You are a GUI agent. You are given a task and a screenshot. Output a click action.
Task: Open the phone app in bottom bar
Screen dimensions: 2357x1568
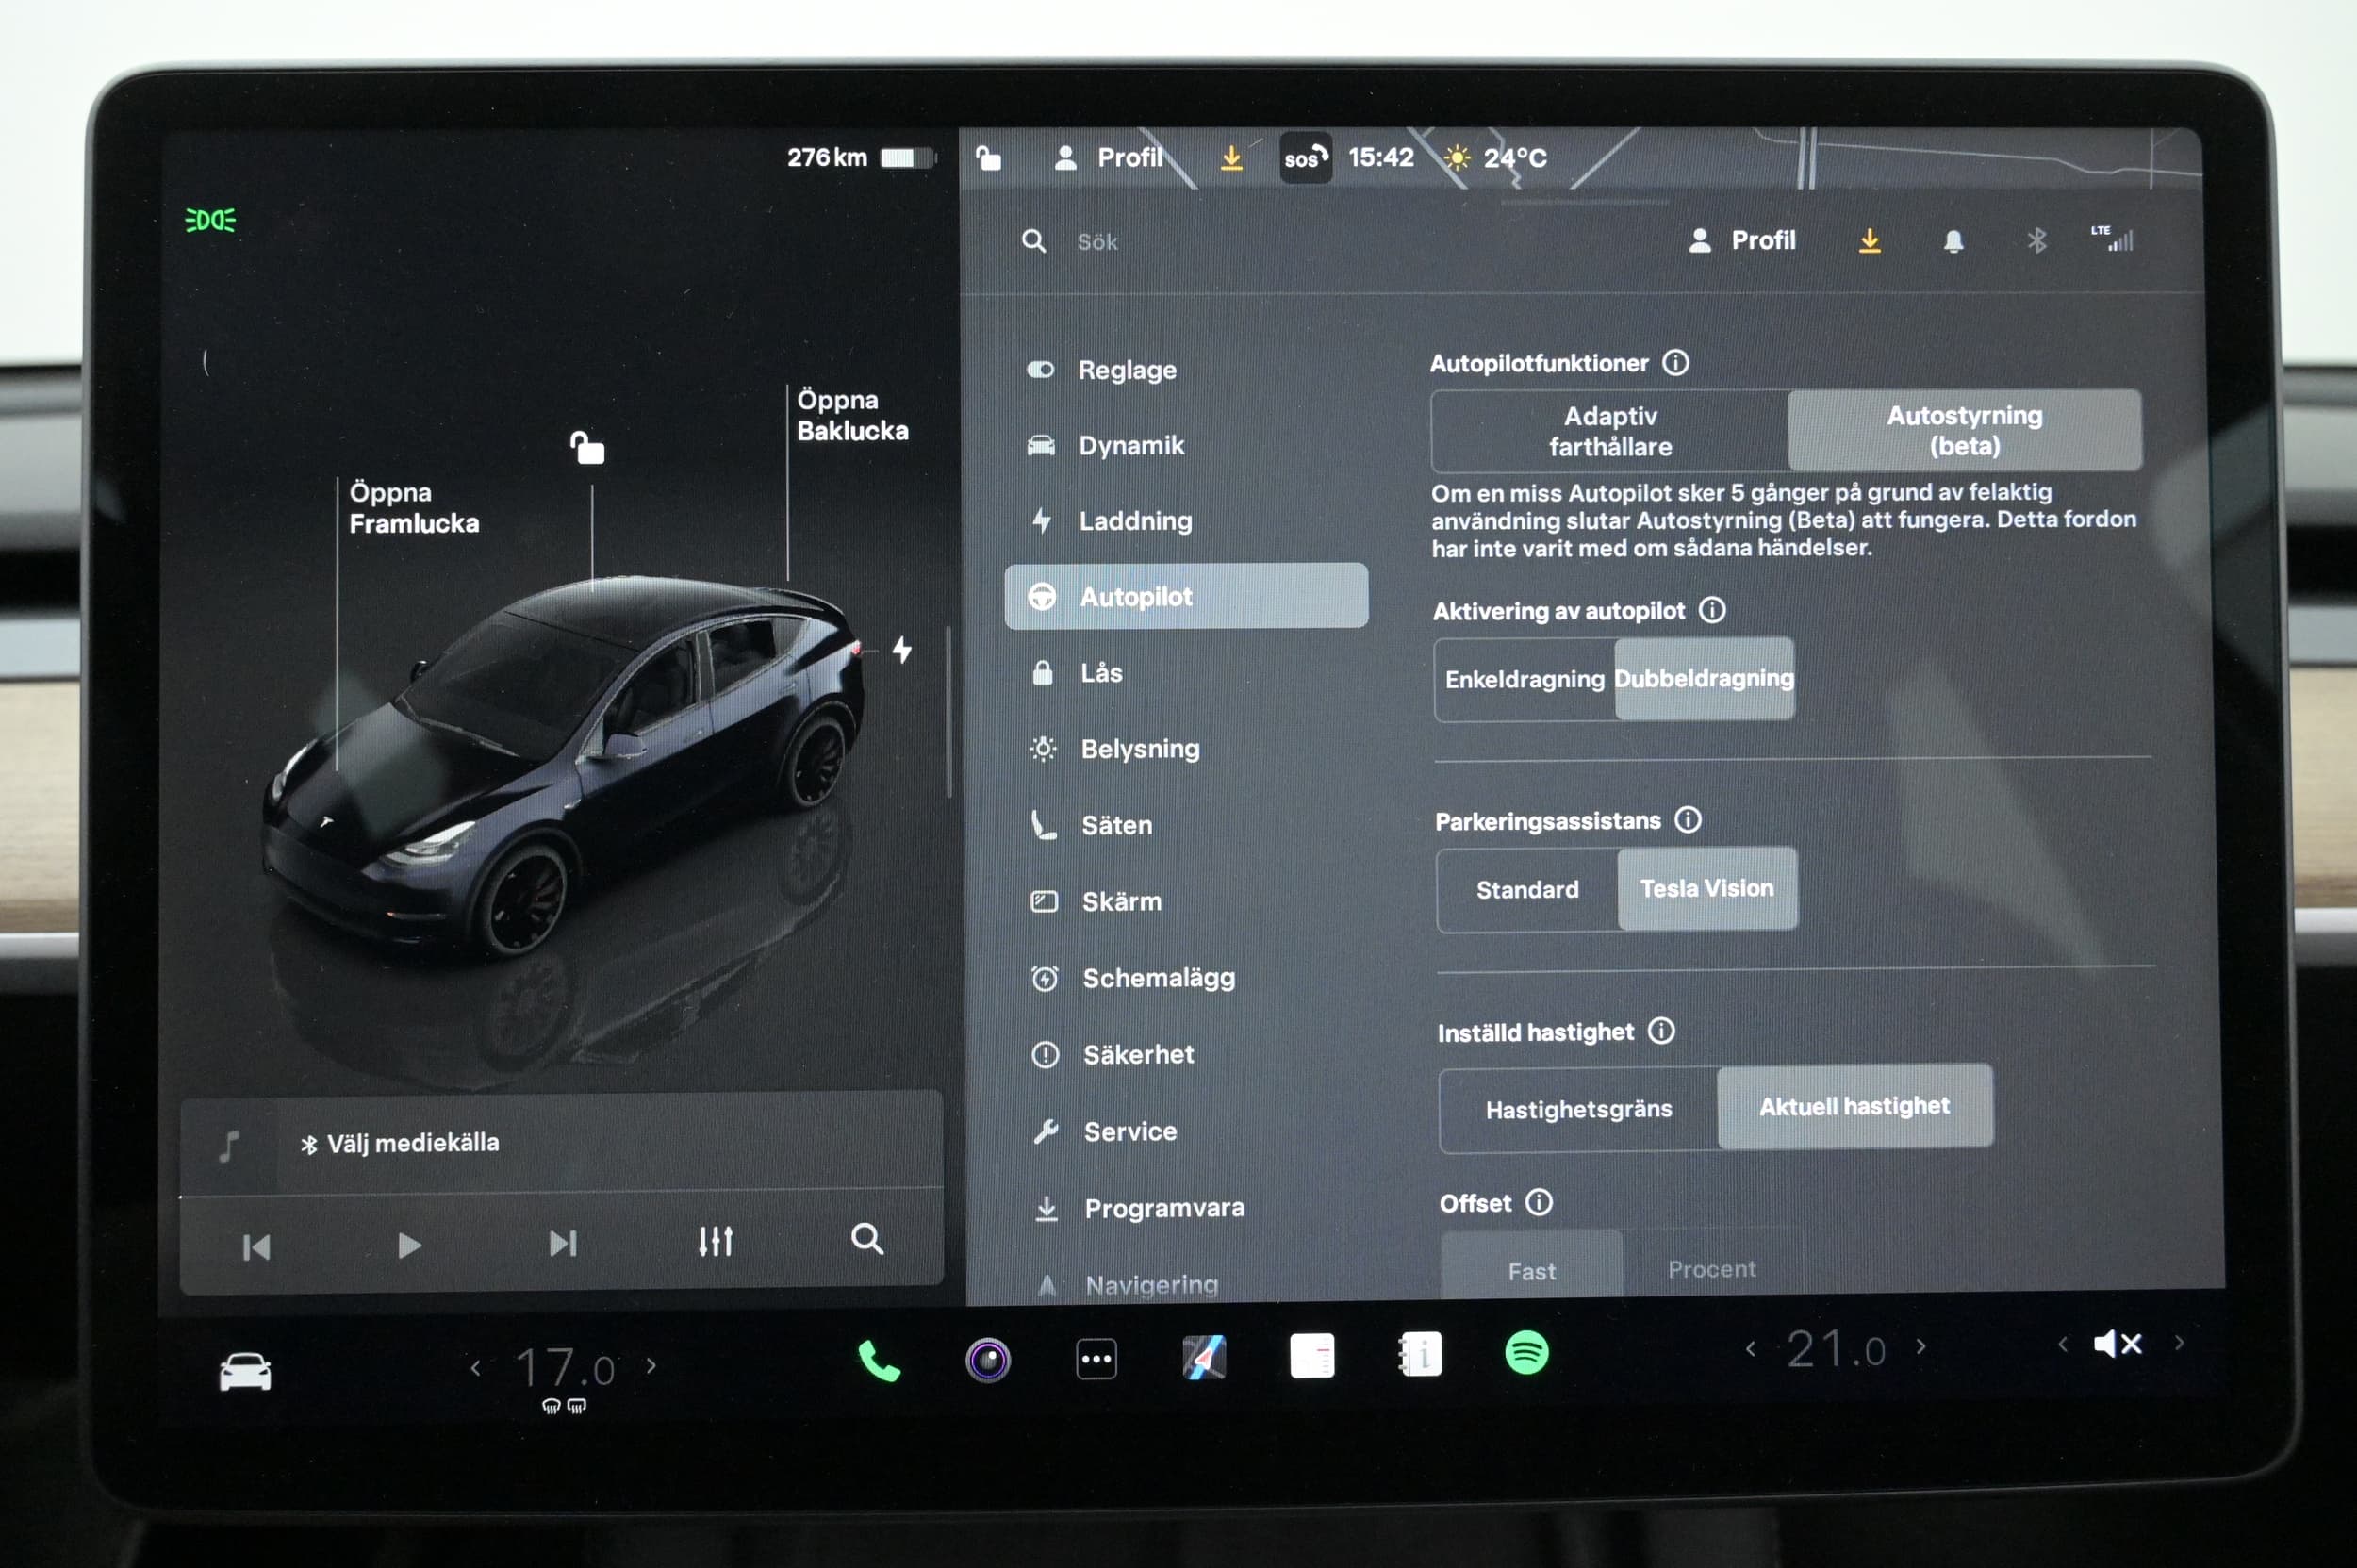click(879, 1361)
